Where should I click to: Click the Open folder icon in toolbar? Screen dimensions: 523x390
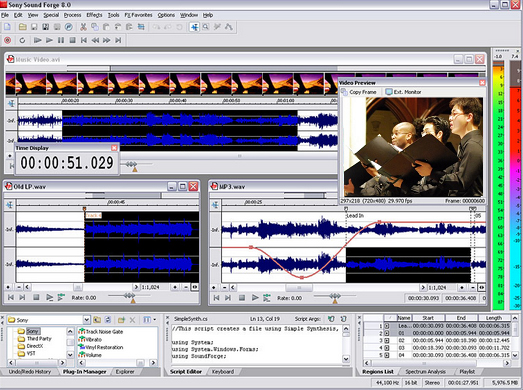click(22, 27)
